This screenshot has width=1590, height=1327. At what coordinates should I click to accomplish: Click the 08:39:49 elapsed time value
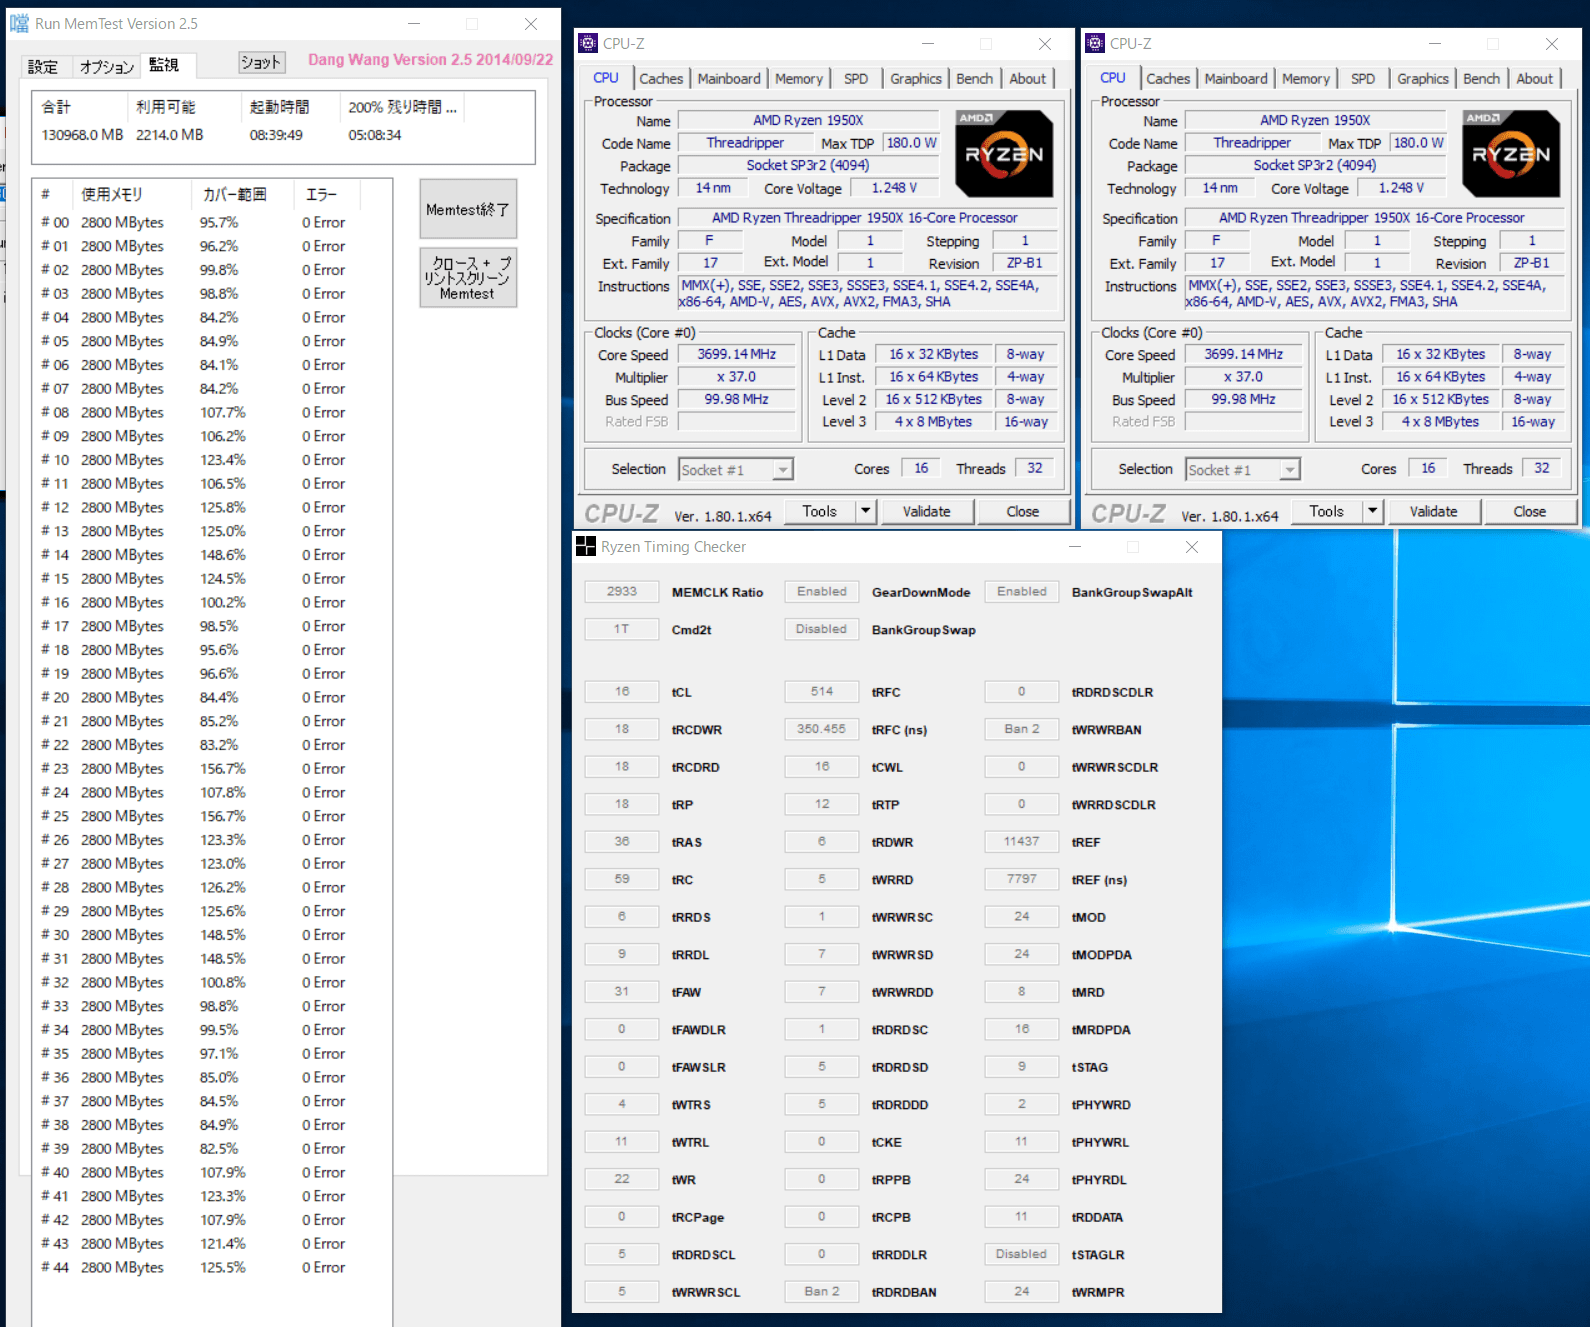[276, 135]
